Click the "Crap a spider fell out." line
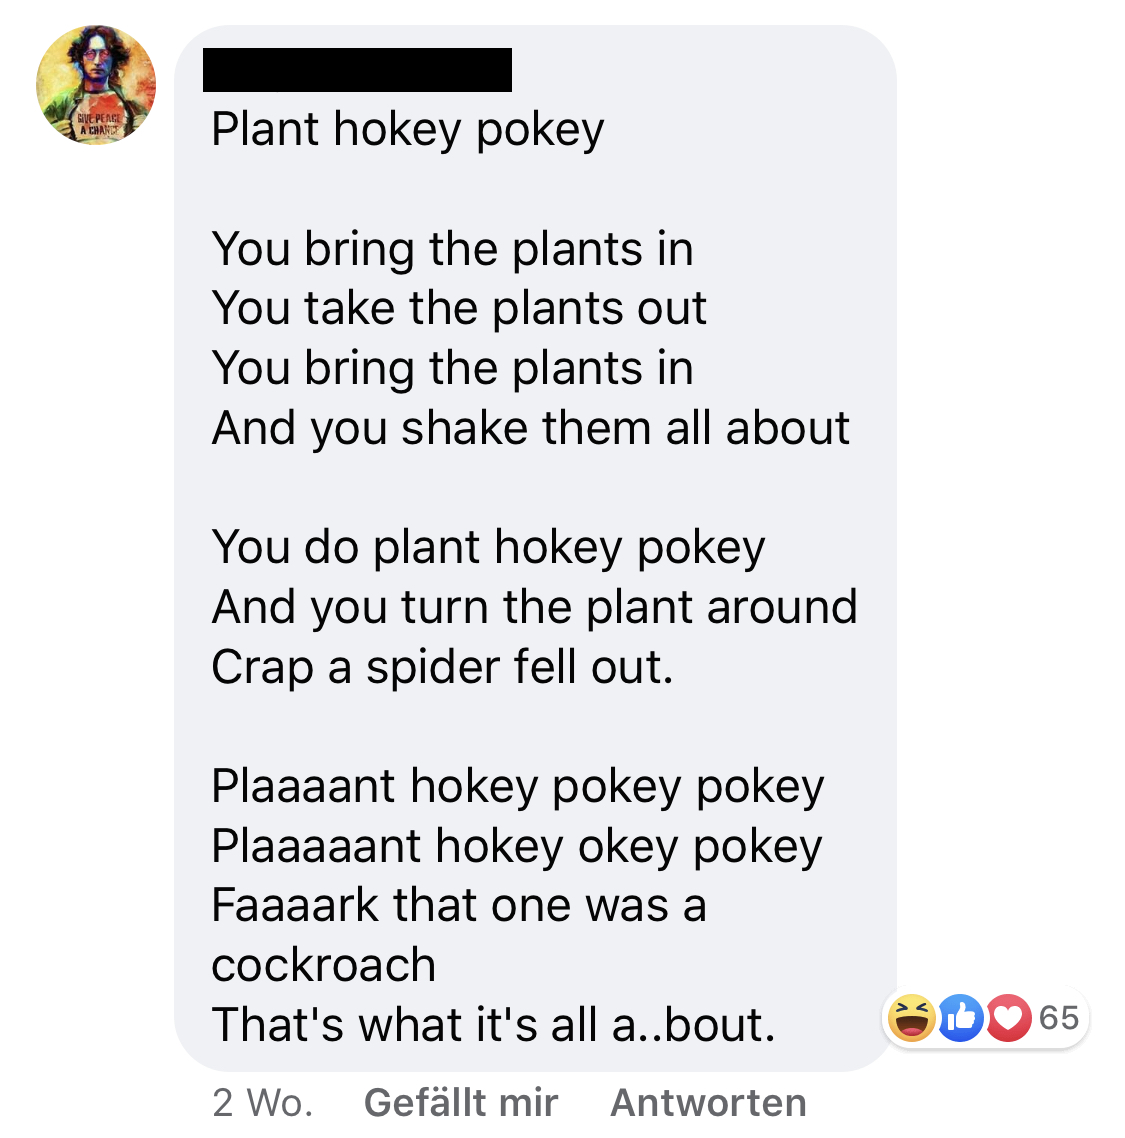Viewport: 1125px width, 1138px height. (x=442, y=667)
